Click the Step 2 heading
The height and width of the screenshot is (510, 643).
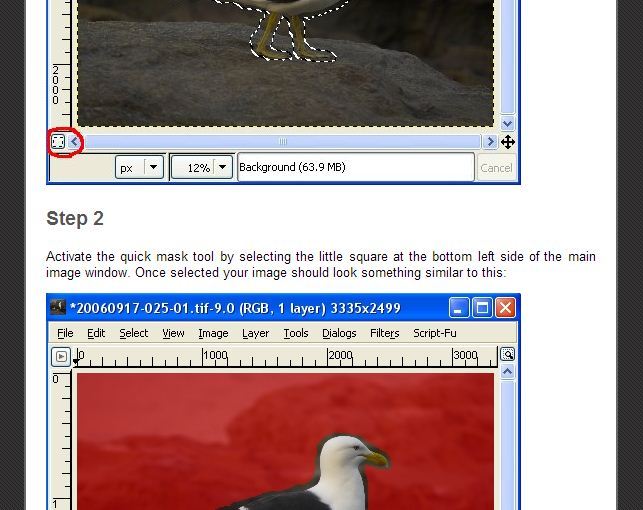(x=75, y=219)
